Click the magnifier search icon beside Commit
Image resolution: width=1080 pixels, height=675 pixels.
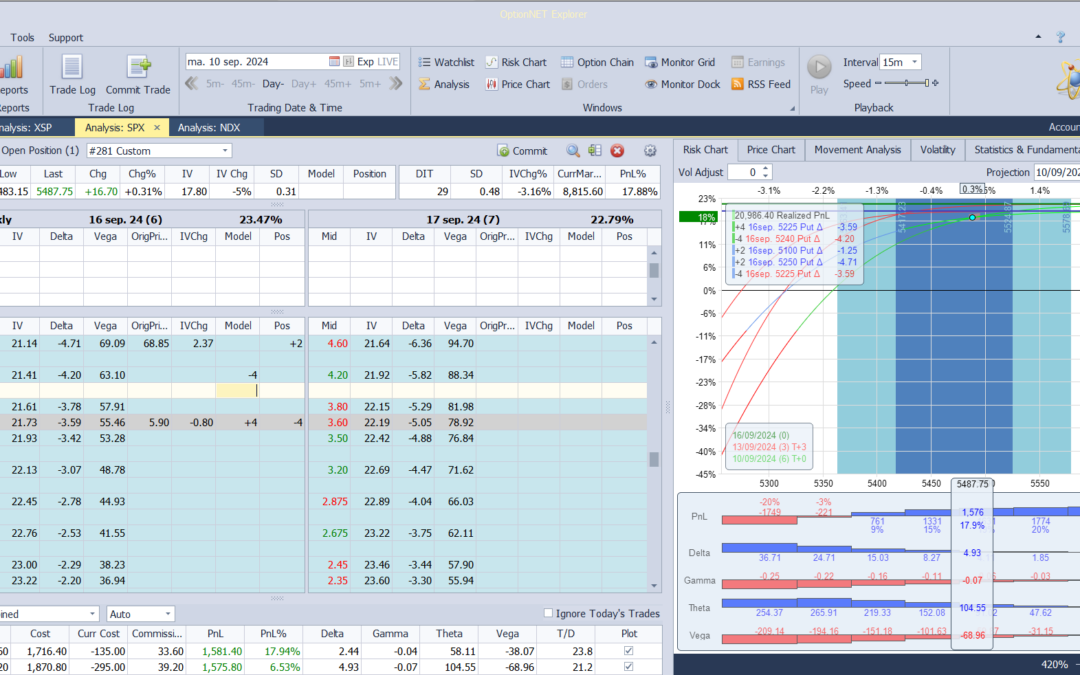tap(573, 151)
